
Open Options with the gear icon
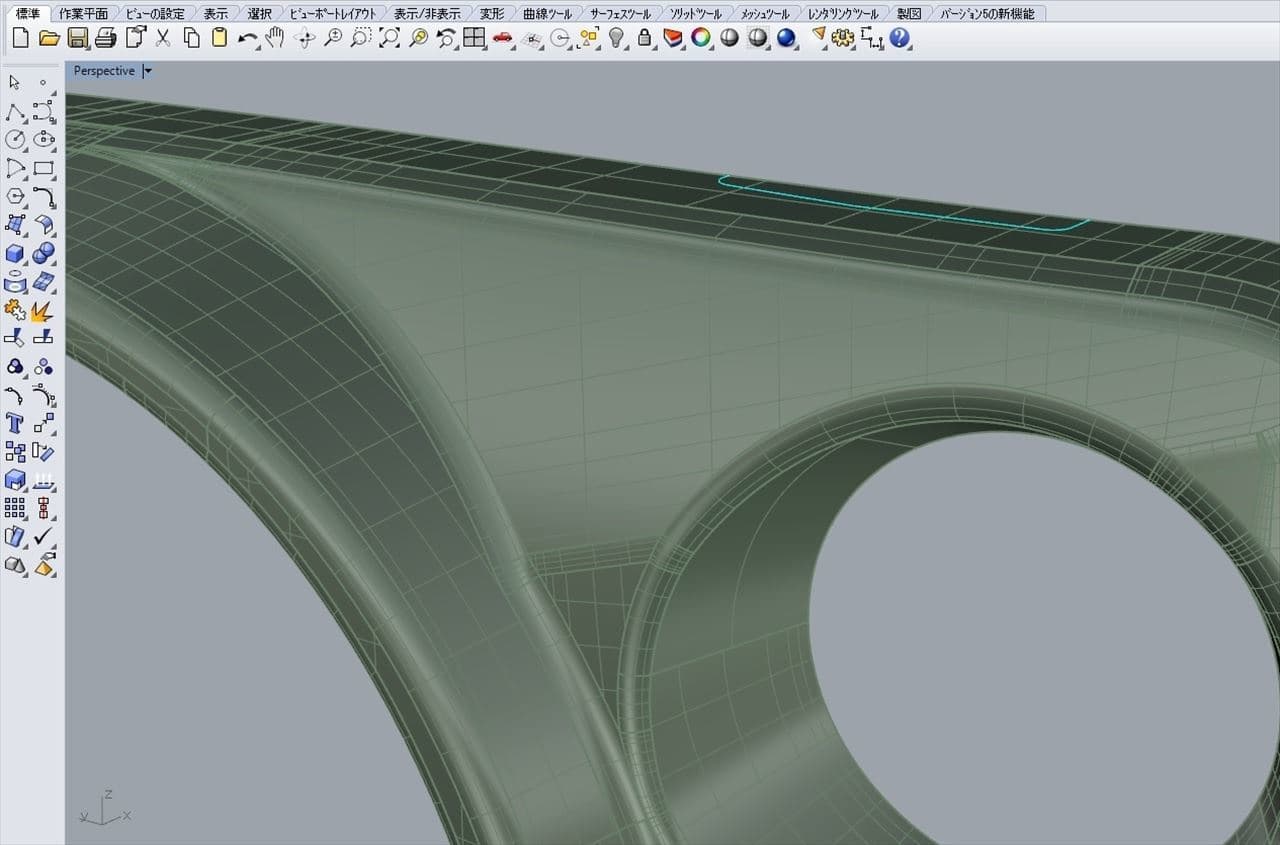[843, 38]
